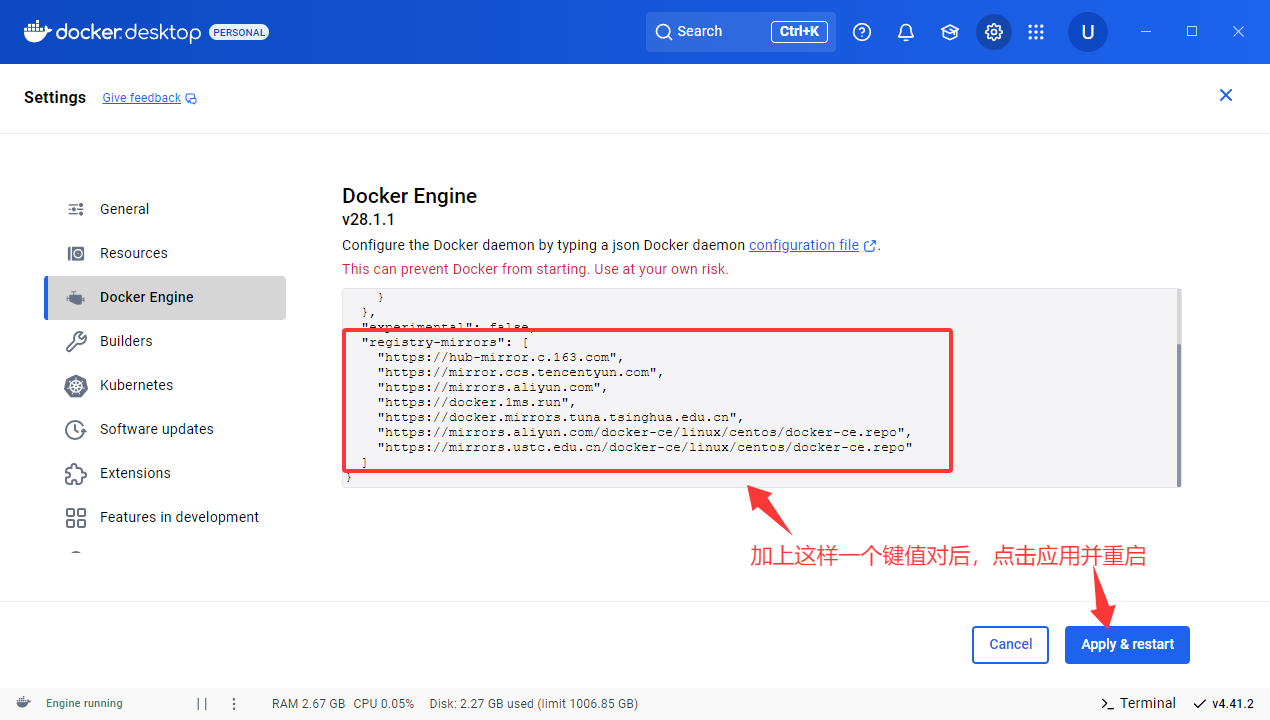
Task: Click the version v4.41.2 update indicator
Action: (1224, 703)
